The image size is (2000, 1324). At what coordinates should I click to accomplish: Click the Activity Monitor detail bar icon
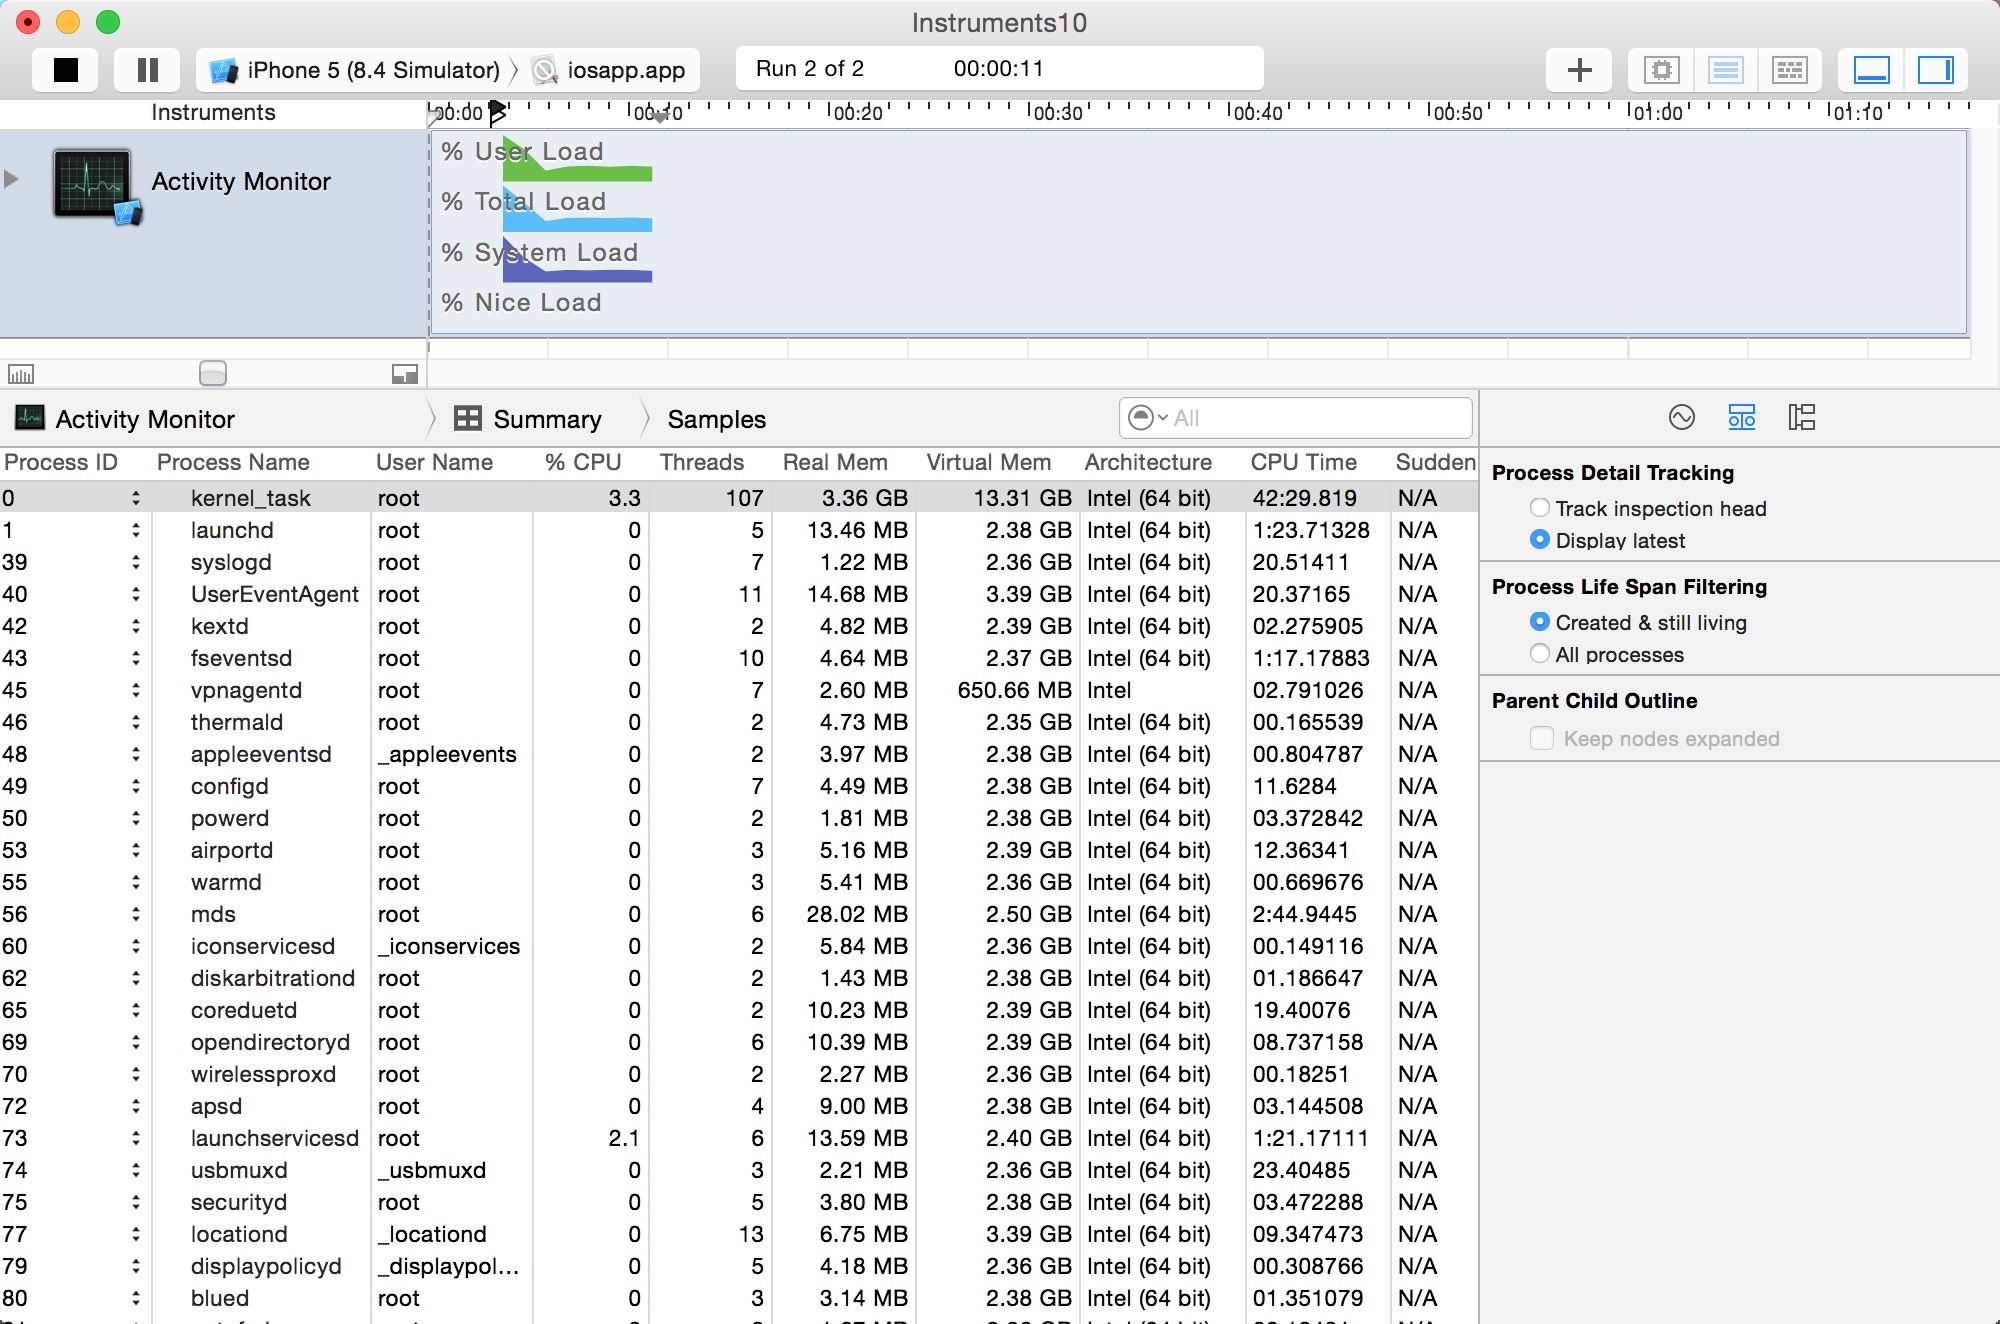click(x=30, y=418)
